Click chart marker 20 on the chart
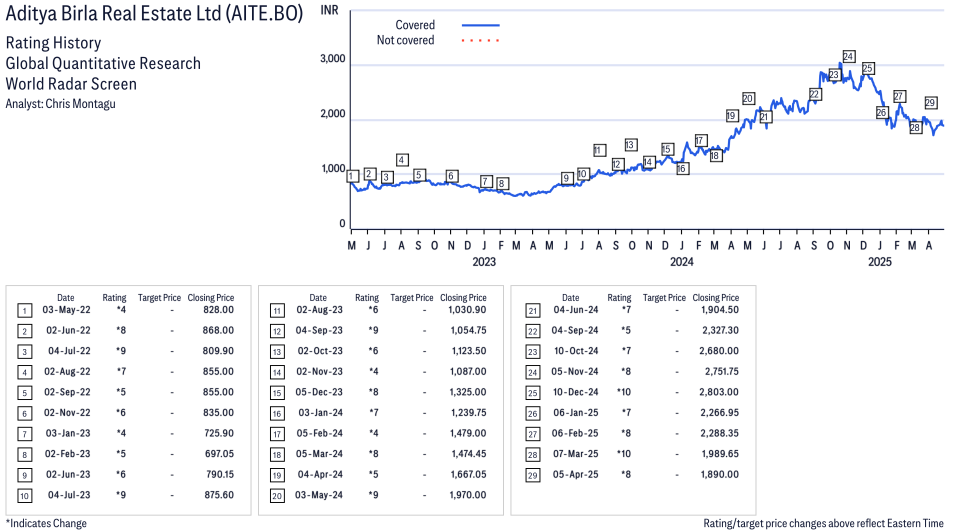The height and width of the screenshot is (530, 955). click(x=749, y=99)
